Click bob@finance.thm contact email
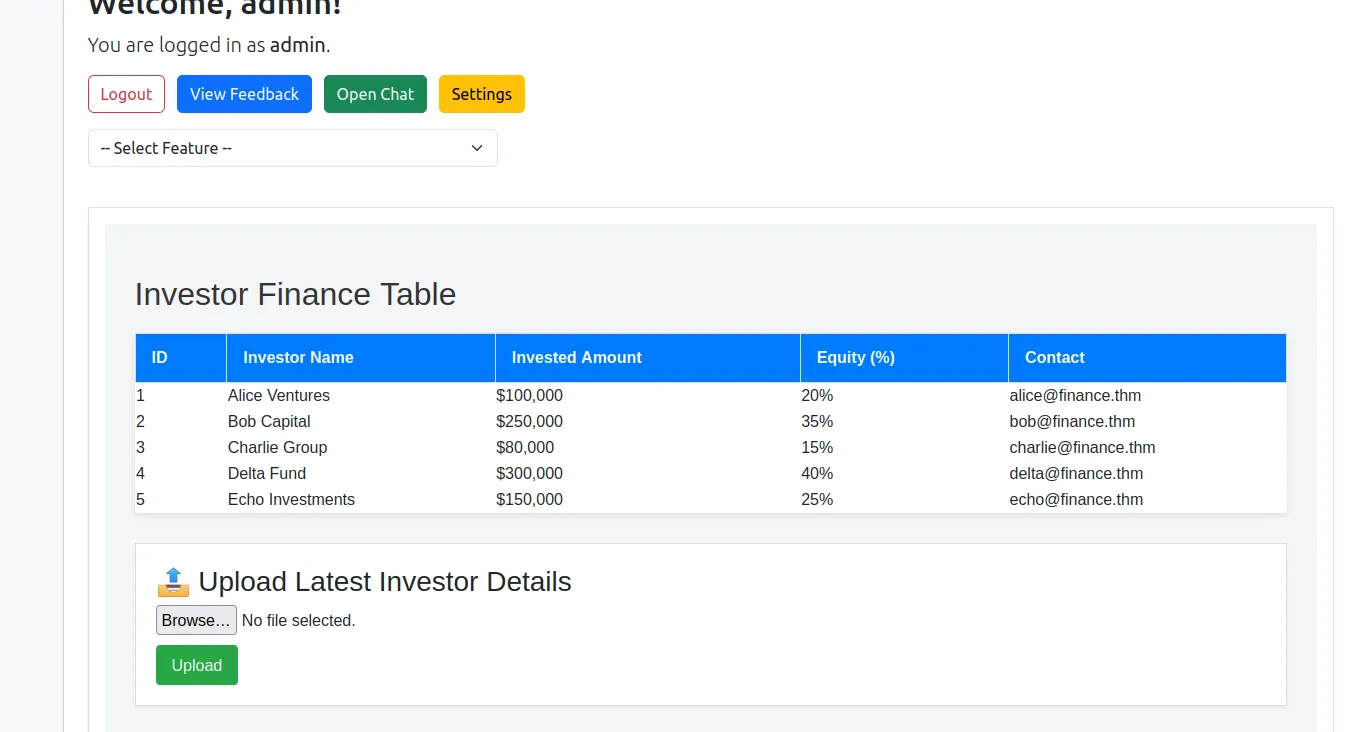The width and height of the screenshot is (1353, 732). [x=1072, y=421]
